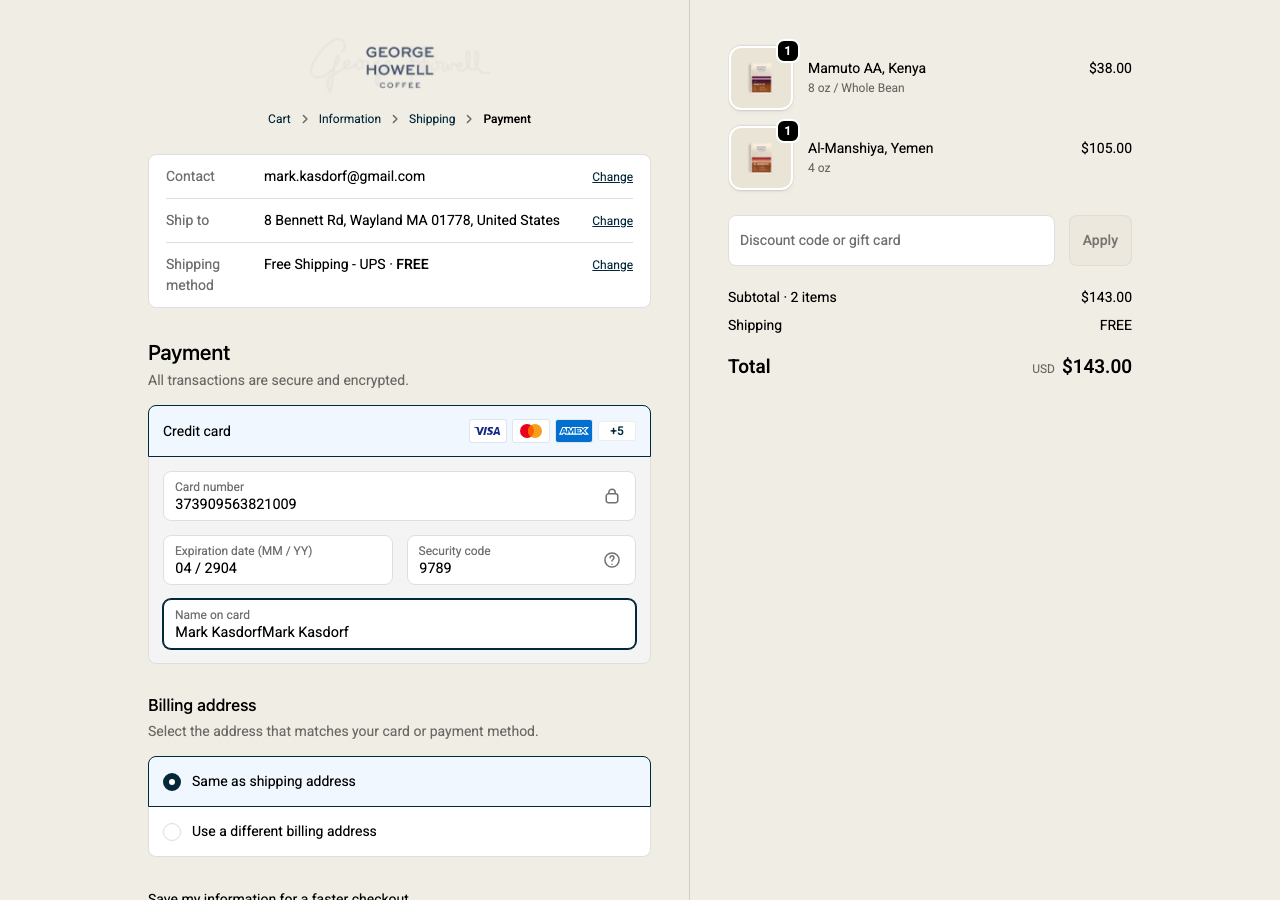
Task: Return to Shipping breadcrumb step
Action: [432, 119]
